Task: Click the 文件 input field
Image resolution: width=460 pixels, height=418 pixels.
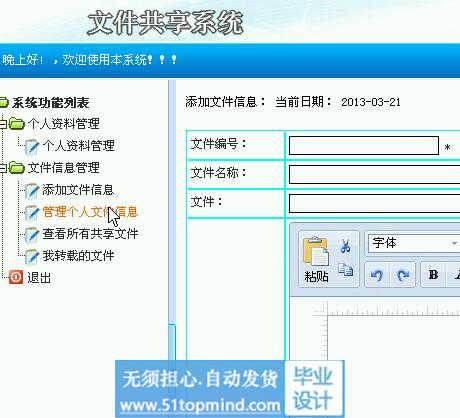Action: pyautogui.click(x=374, y=203)
